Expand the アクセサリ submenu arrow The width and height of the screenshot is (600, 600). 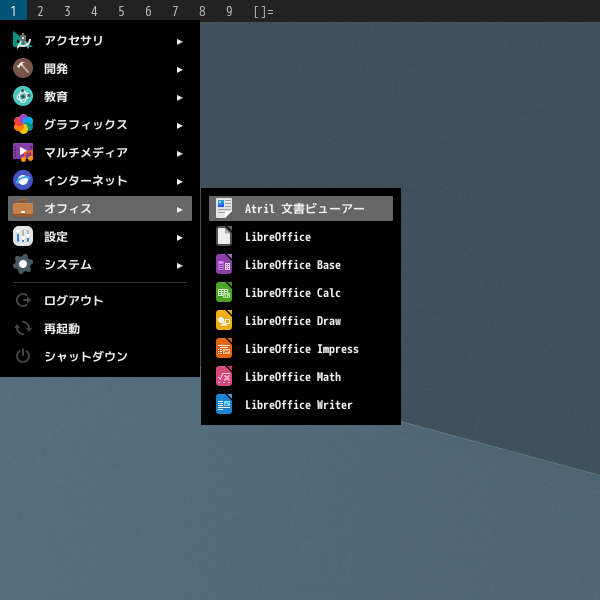coord(179,42)
